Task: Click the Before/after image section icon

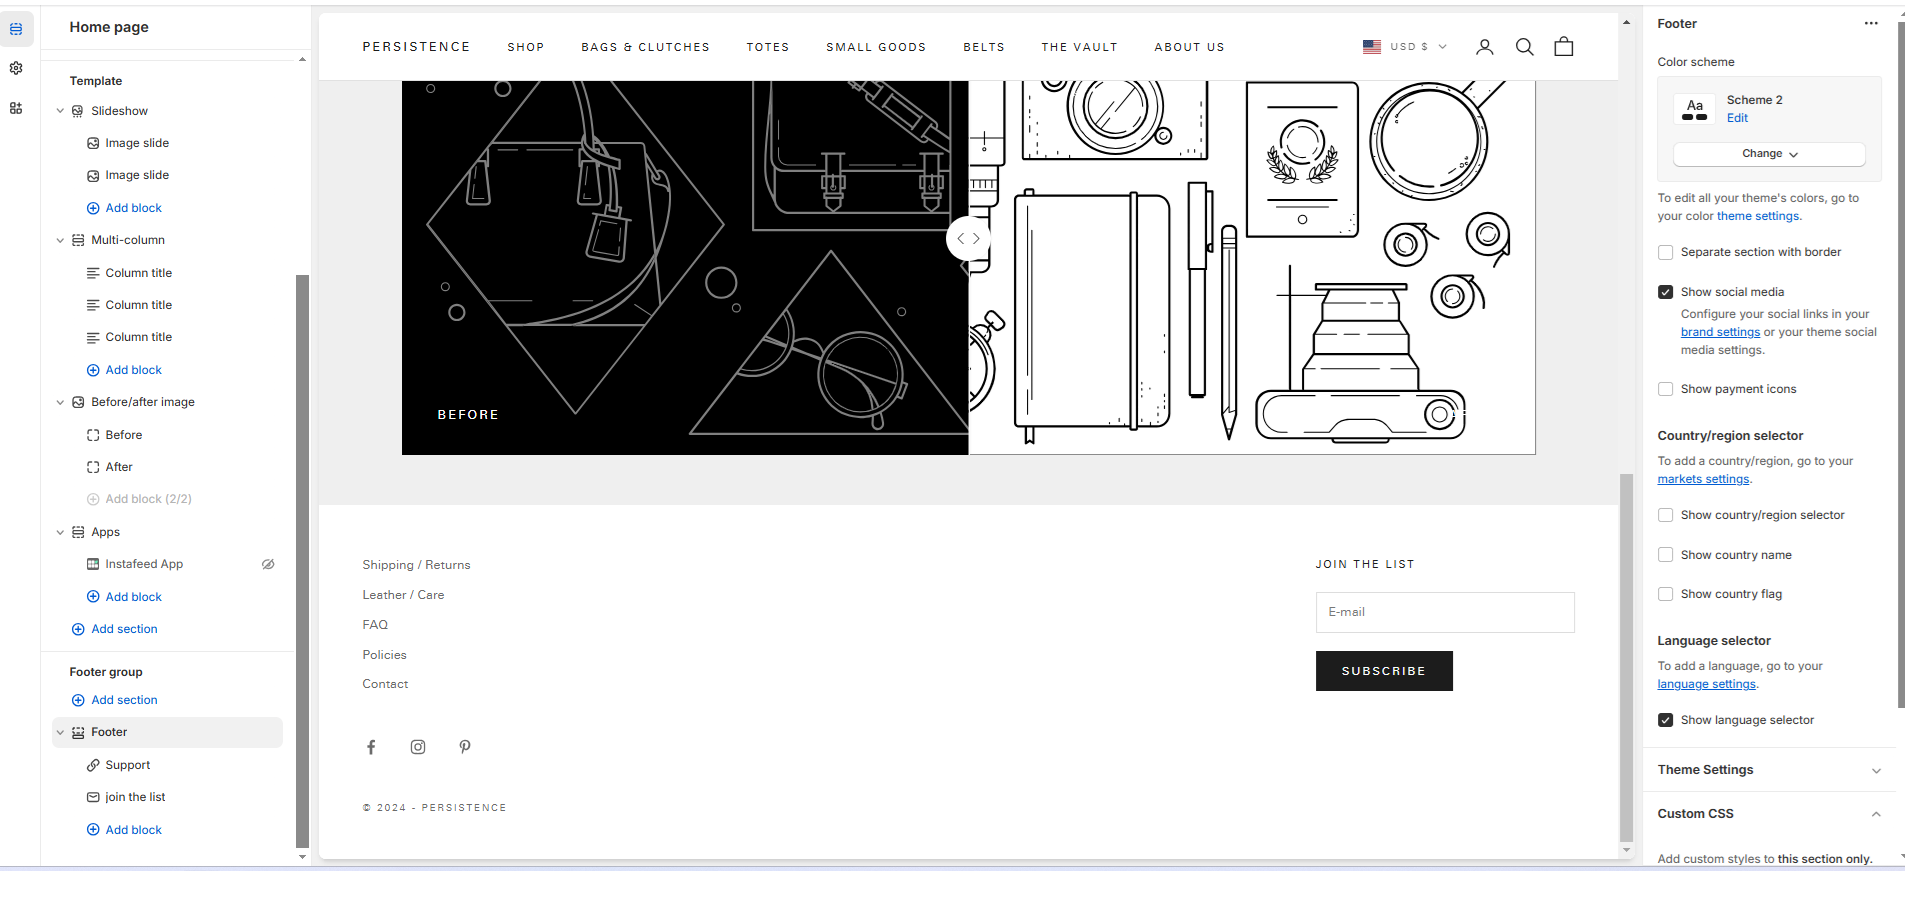Action: point(78,402)
